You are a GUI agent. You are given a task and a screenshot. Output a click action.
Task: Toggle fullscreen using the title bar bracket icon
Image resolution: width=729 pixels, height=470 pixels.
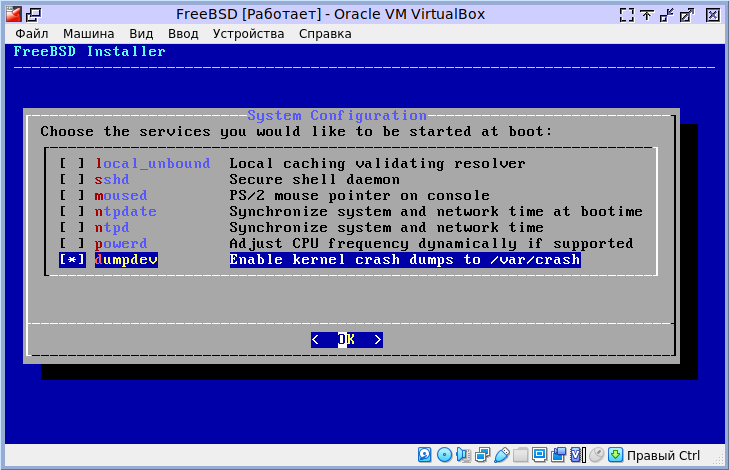[x=627, y=15]
